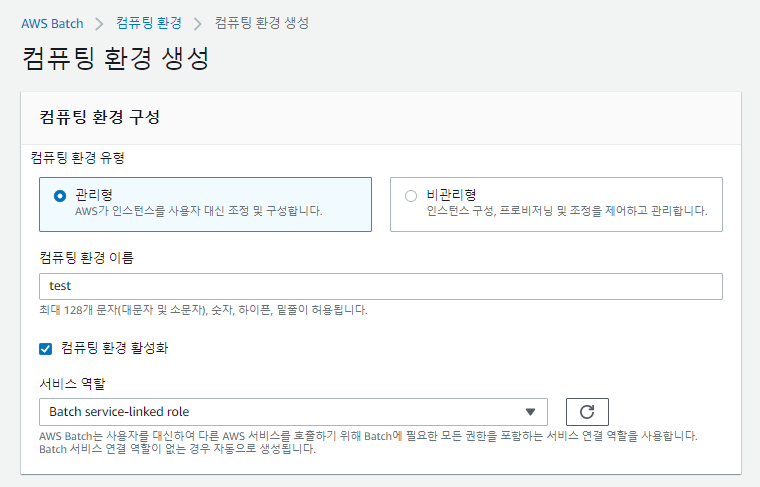Click the first breadcrumb chevron after AWS Batch
Viewport: 760px width, 487px height.
pos(99,22)
